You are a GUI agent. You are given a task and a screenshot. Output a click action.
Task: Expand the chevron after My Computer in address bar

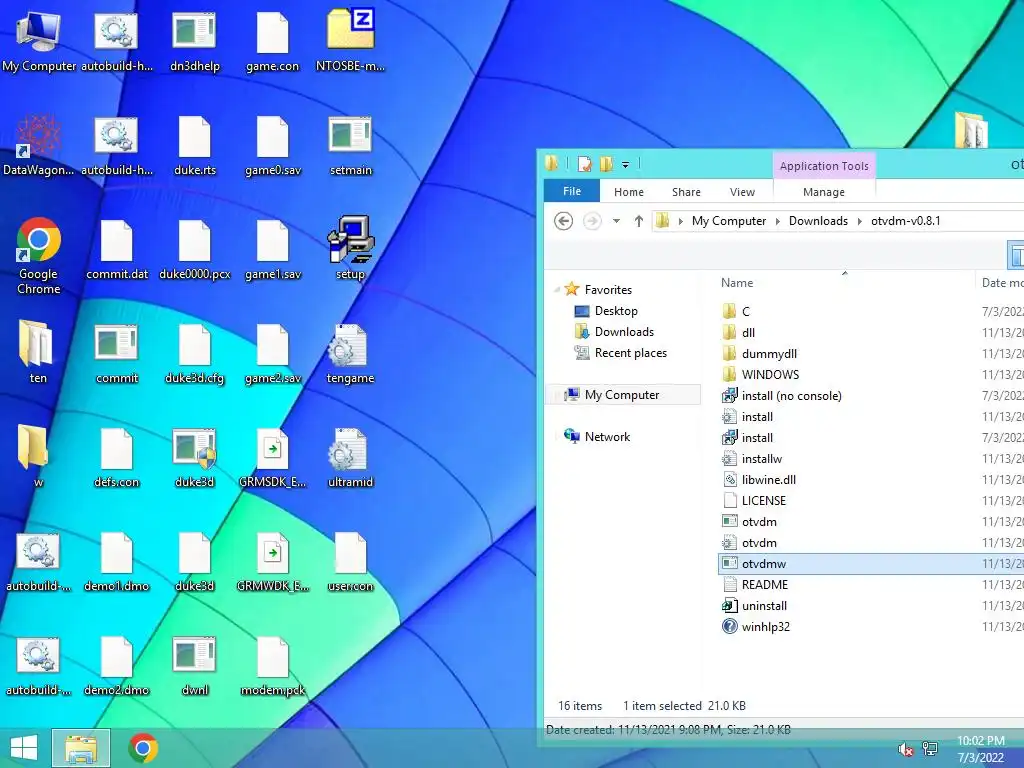point(777,221)
